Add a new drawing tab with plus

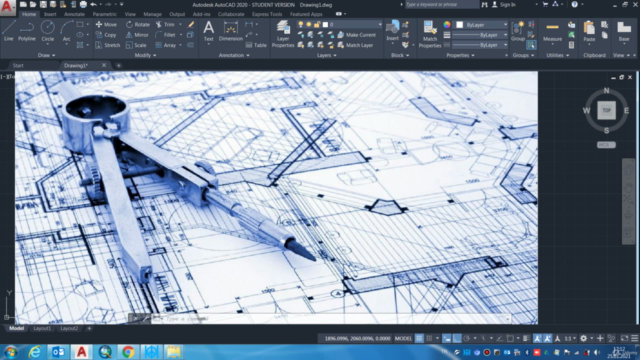(118, 65)
